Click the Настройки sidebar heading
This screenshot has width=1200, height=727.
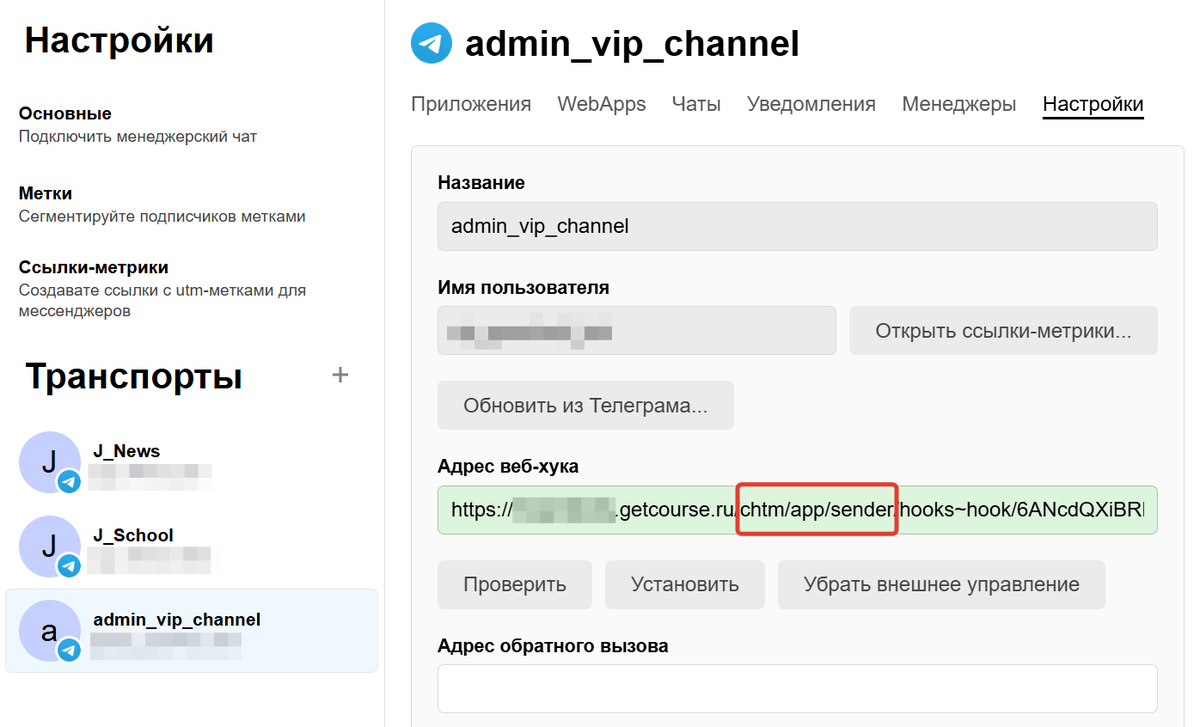click(119, 40)
